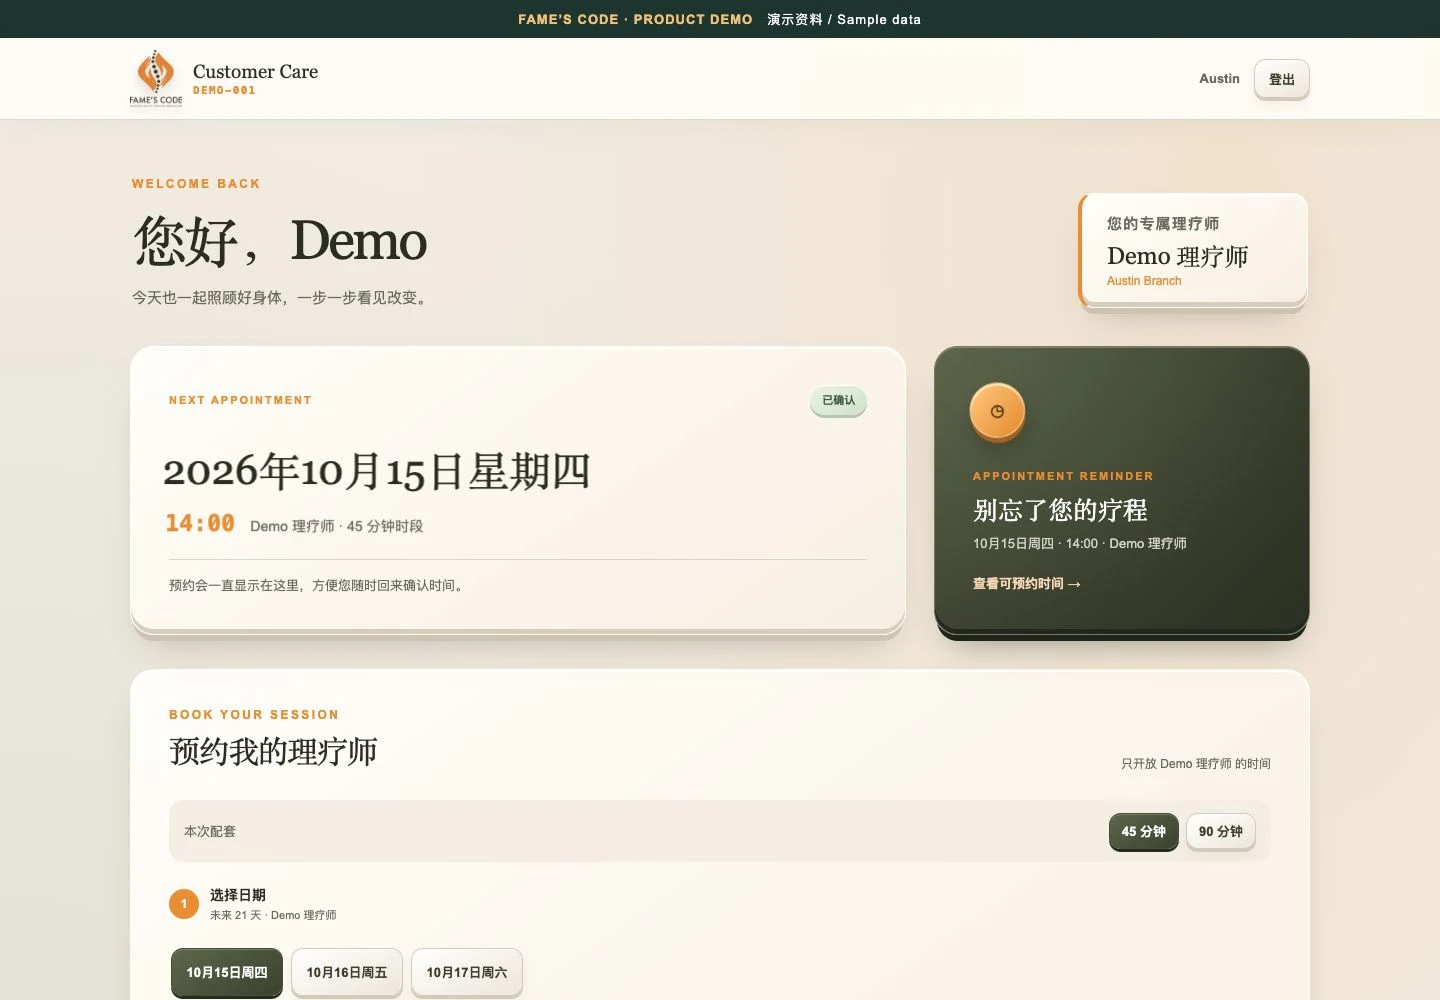
Task: Click the Austin account name
Action: [x=1219, y=79]
